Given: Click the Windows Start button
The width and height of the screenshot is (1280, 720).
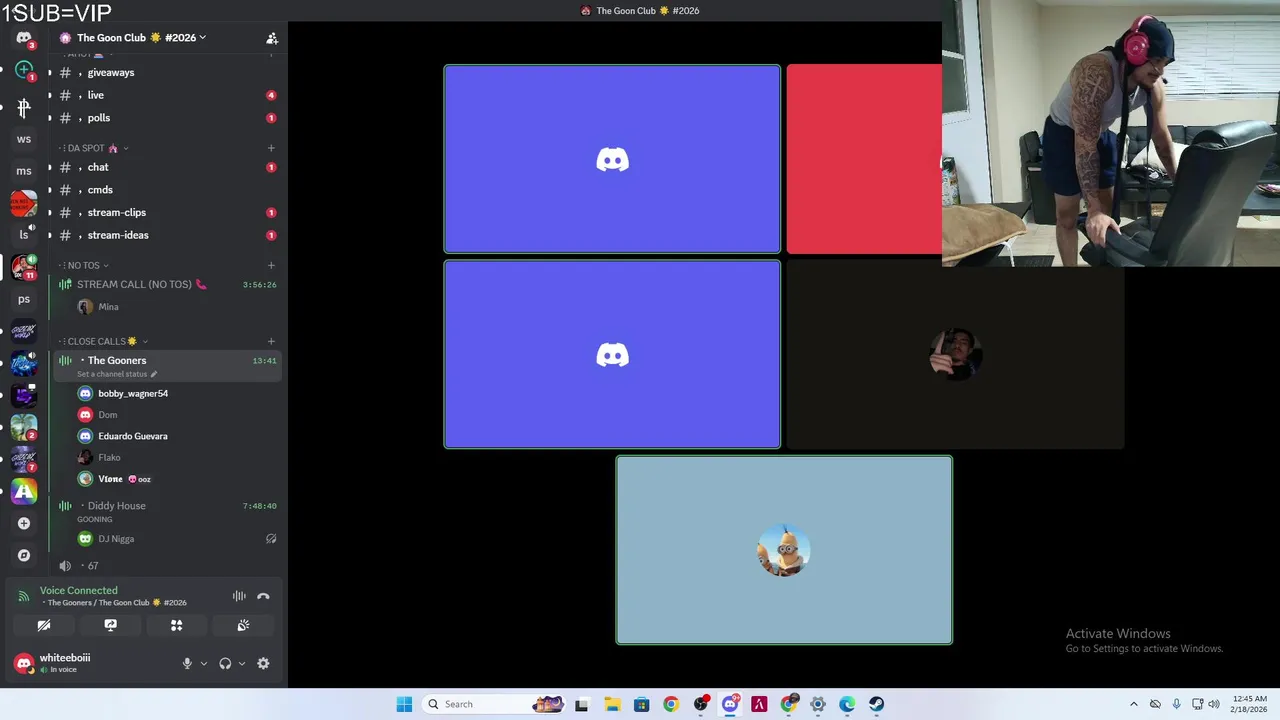Looking at the screenshot, I should pyautogui.click(x=404, y=704).
